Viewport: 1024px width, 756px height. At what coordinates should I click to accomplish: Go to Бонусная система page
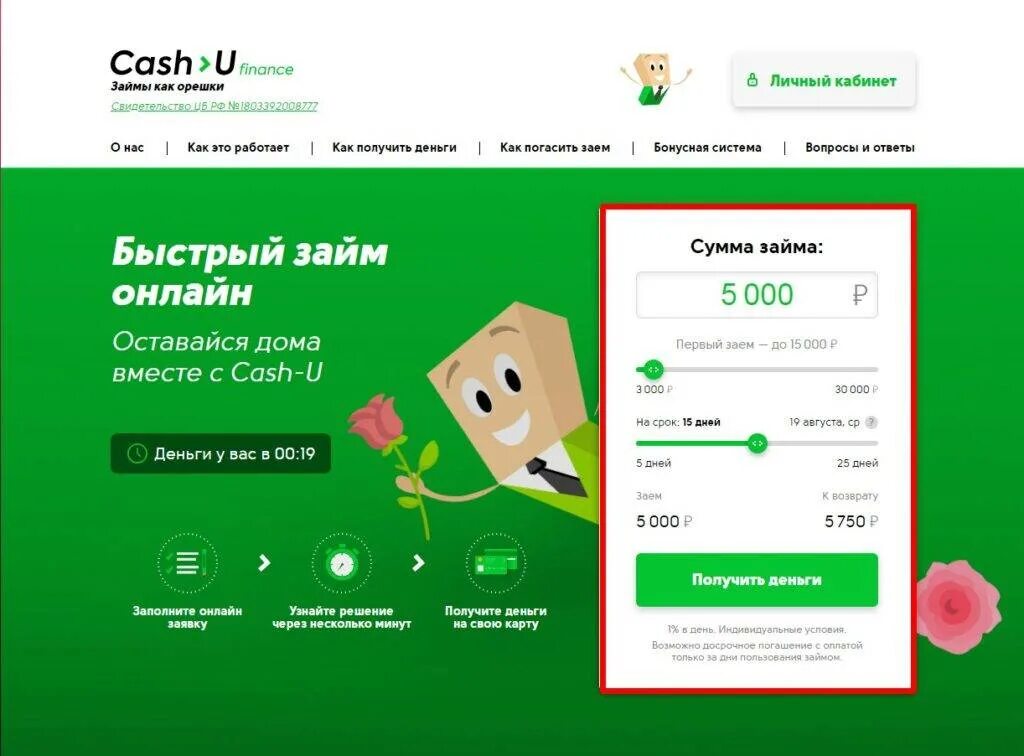point(708,148)
